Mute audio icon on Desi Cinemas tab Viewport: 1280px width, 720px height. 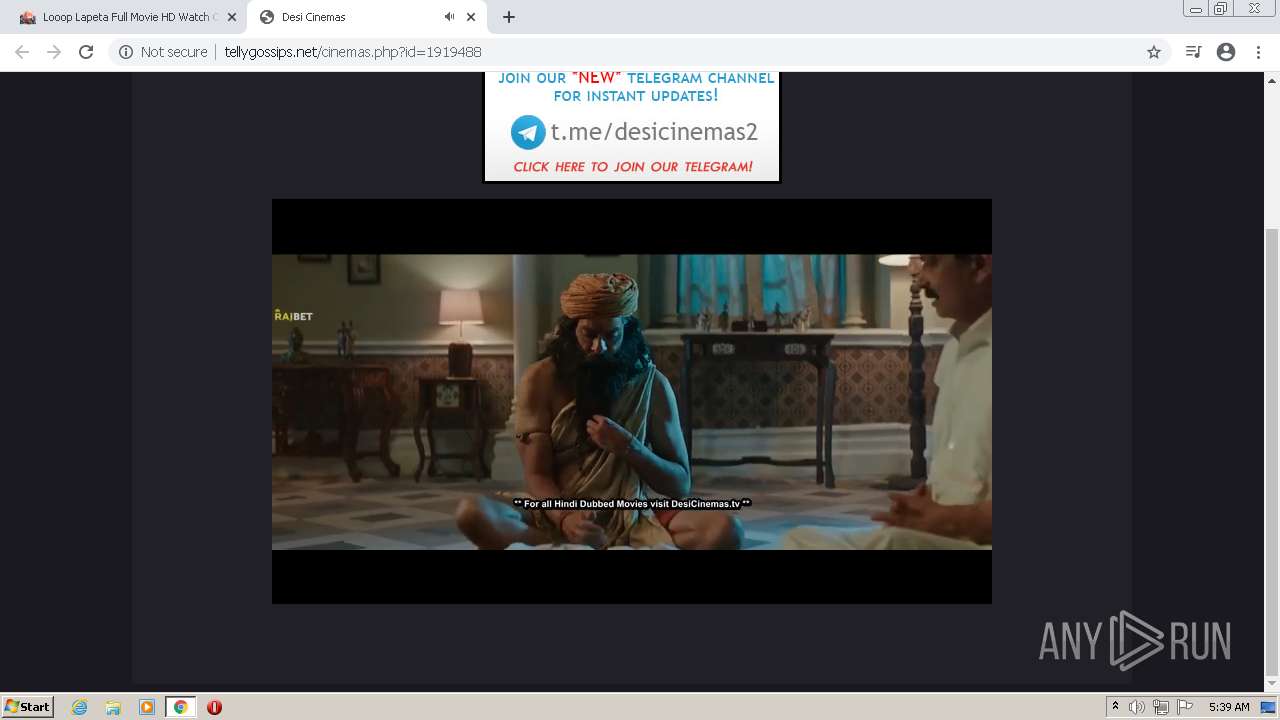(449, 17)
